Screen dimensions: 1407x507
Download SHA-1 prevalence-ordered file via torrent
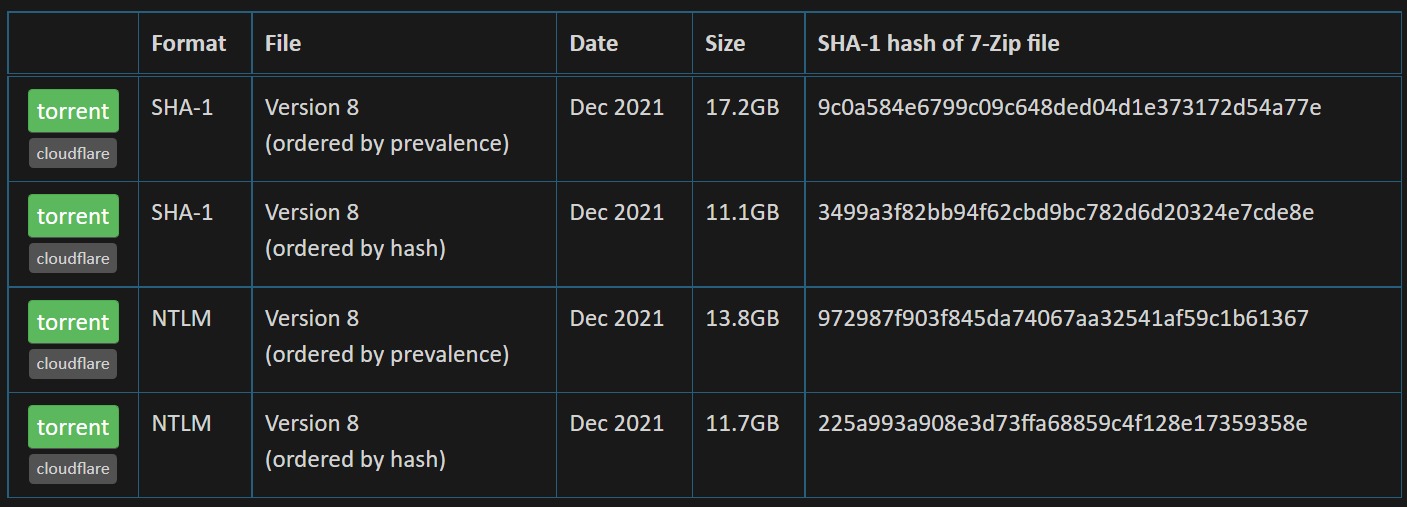73,111
